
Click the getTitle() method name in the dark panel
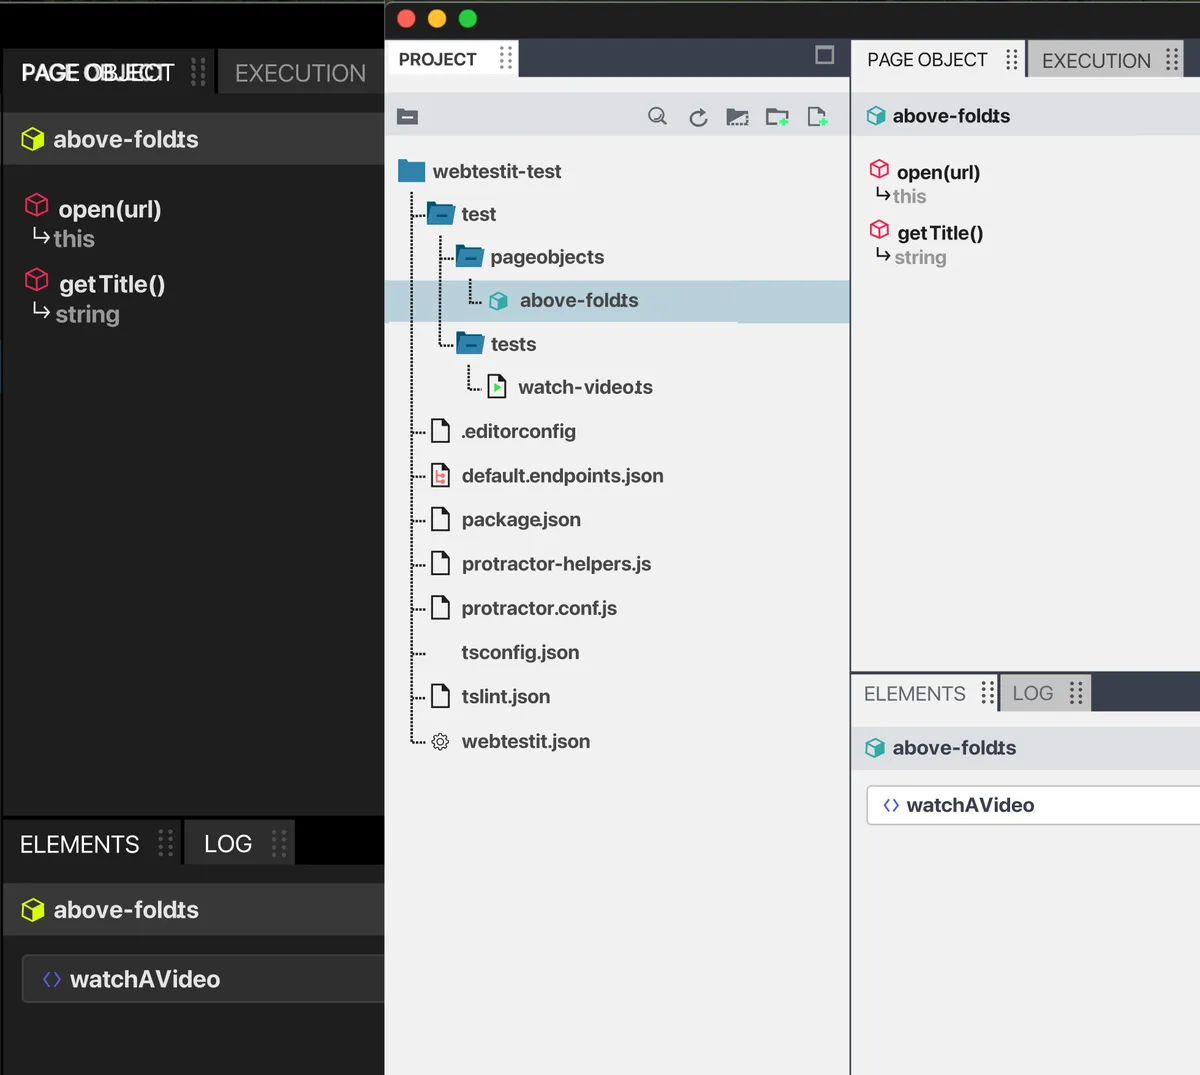pos(112,284)
